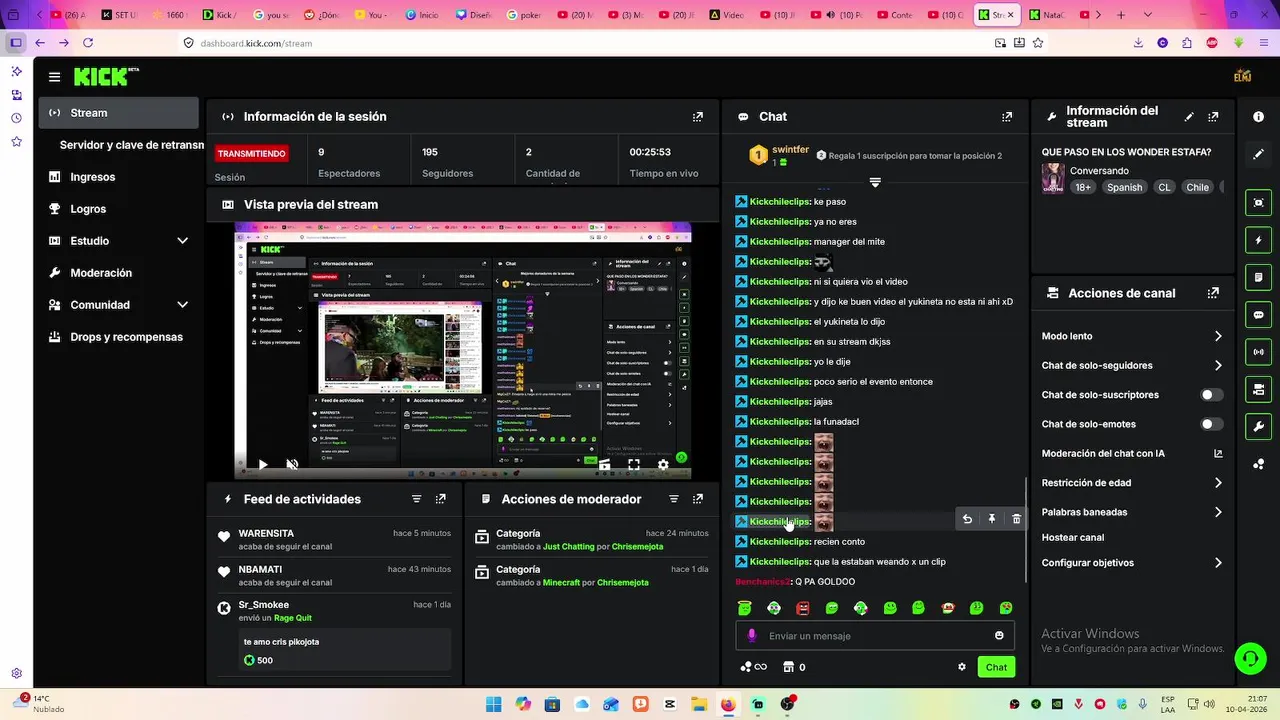Image resolution: width=1280 pixels, height=720 pixels.
Task: Insert the red angry emote
Action: (802, 608)
